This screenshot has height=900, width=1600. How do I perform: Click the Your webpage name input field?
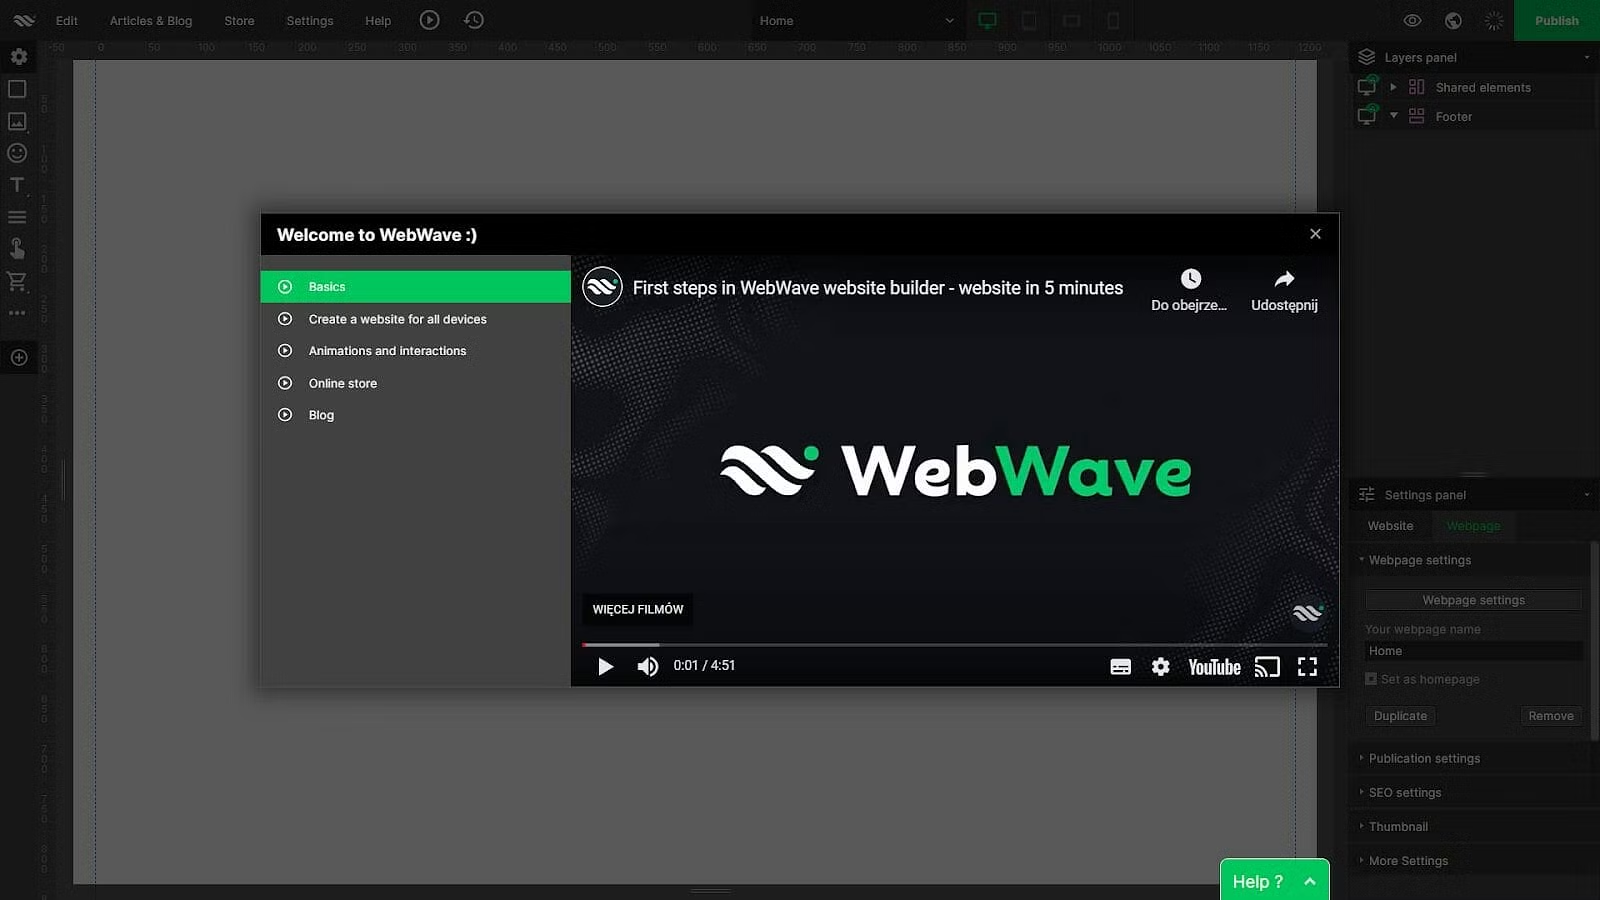pos(1474,651)
